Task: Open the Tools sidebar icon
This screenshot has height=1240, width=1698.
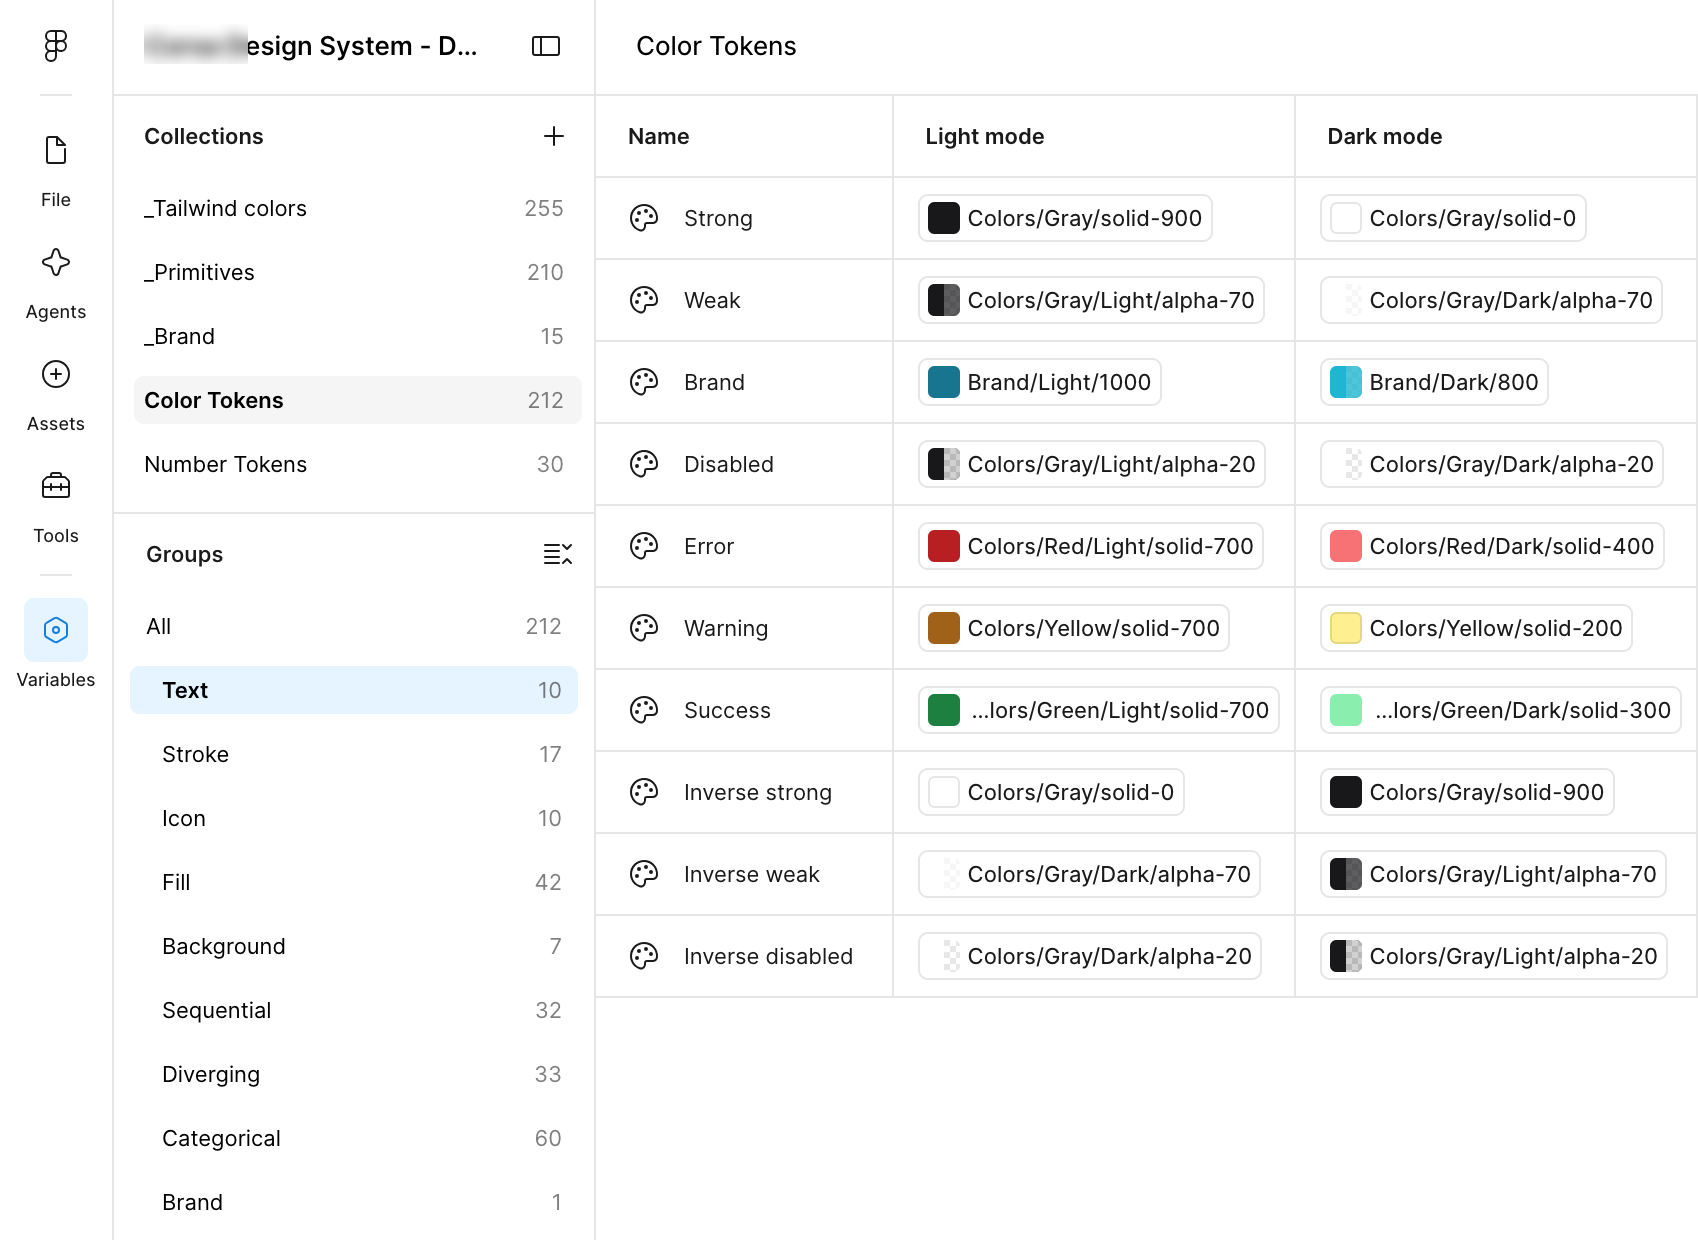Action: [56, 486]
